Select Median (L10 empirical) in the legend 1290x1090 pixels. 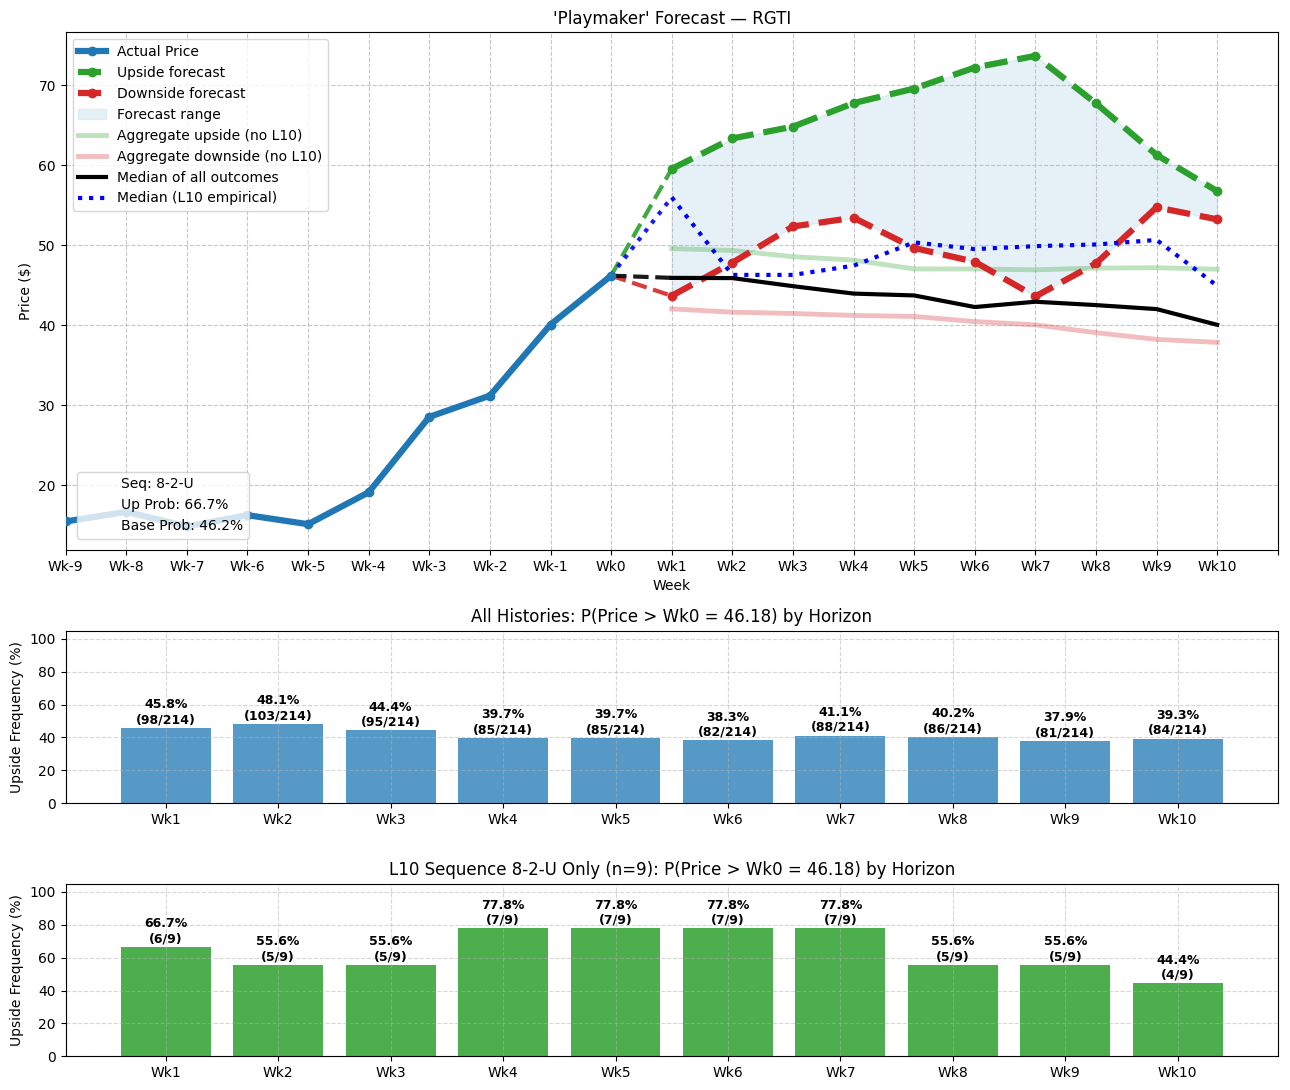click(196, 197)
